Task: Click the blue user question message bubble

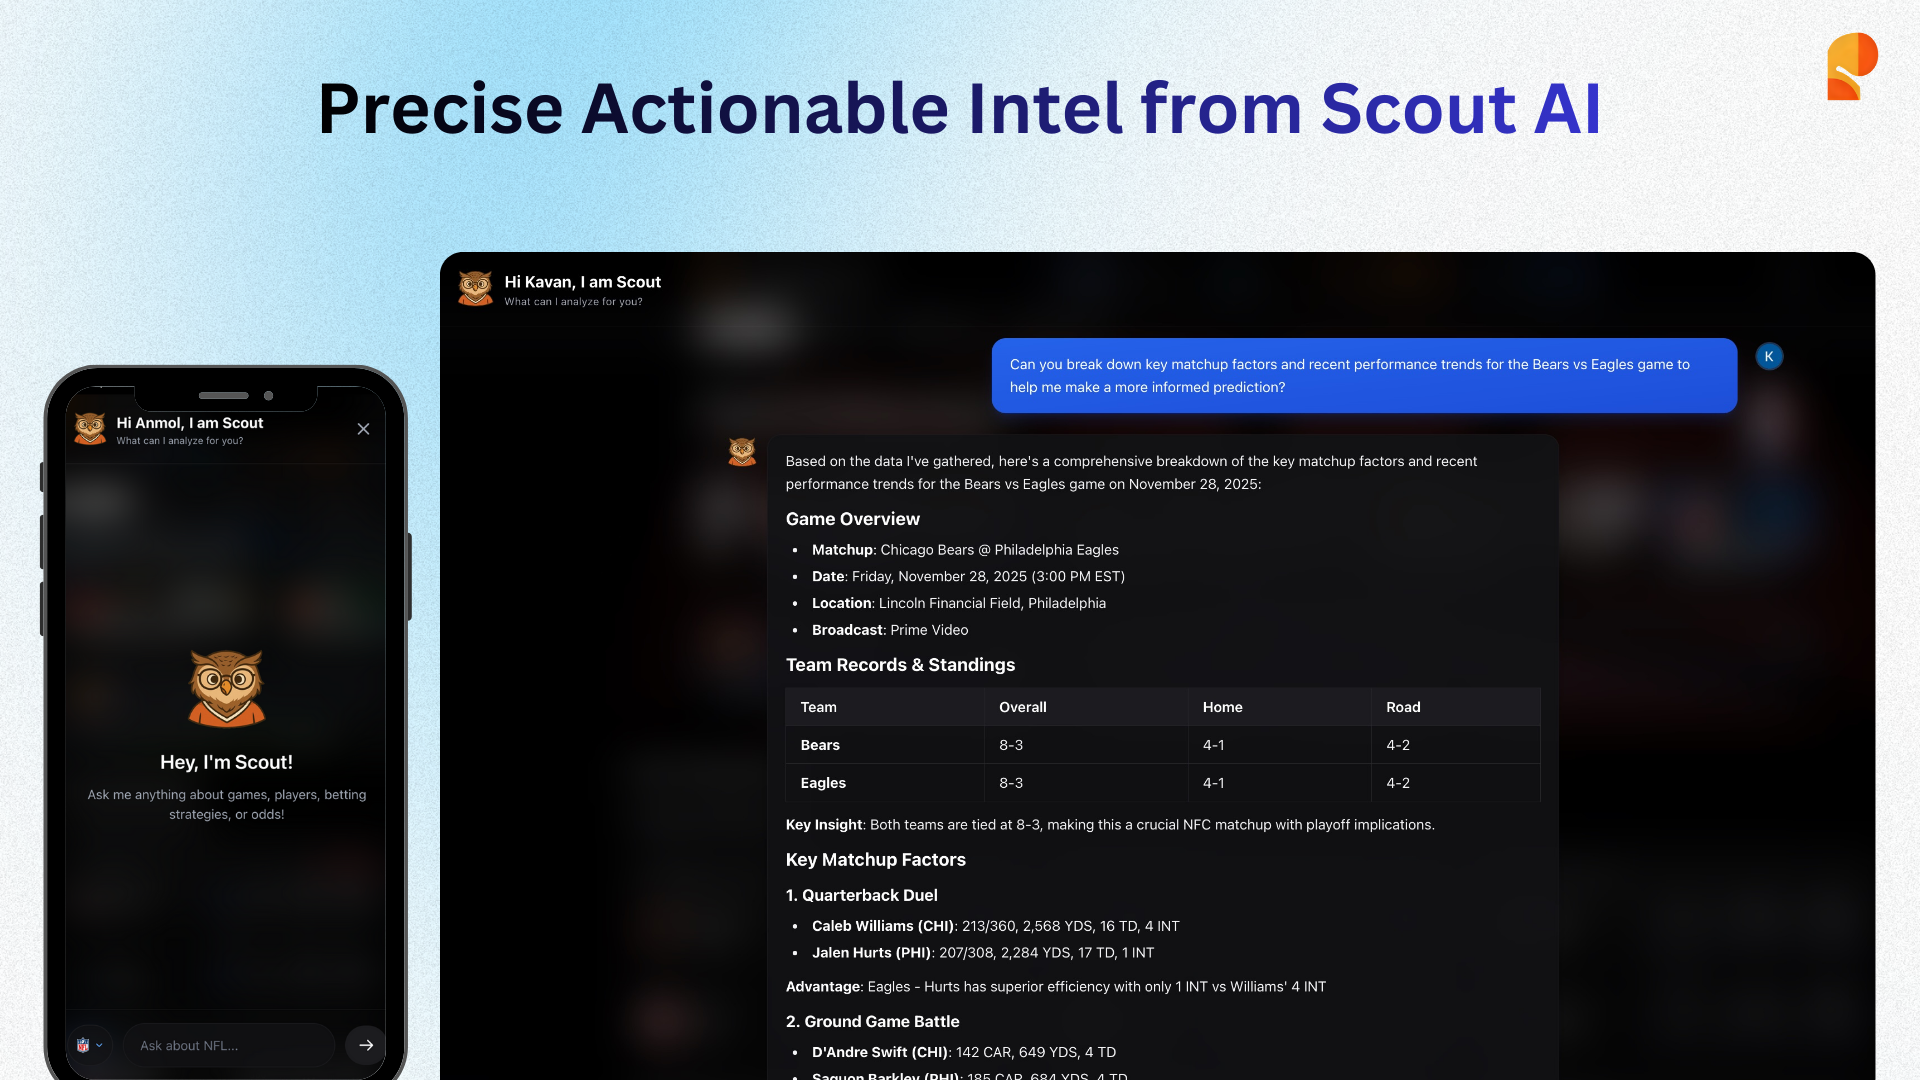Action: coord(1363,375)
